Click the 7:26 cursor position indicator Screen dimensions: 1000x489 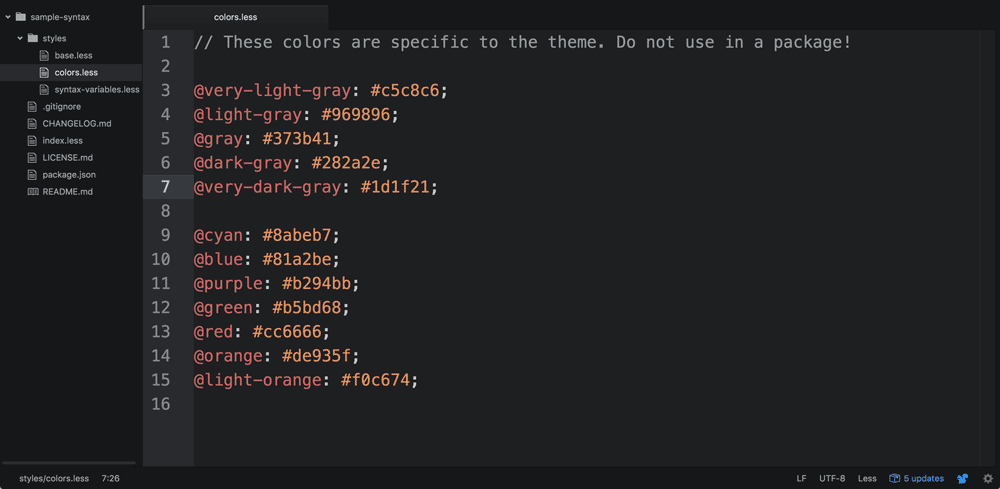pyautogui.click(x=111, y=479)
